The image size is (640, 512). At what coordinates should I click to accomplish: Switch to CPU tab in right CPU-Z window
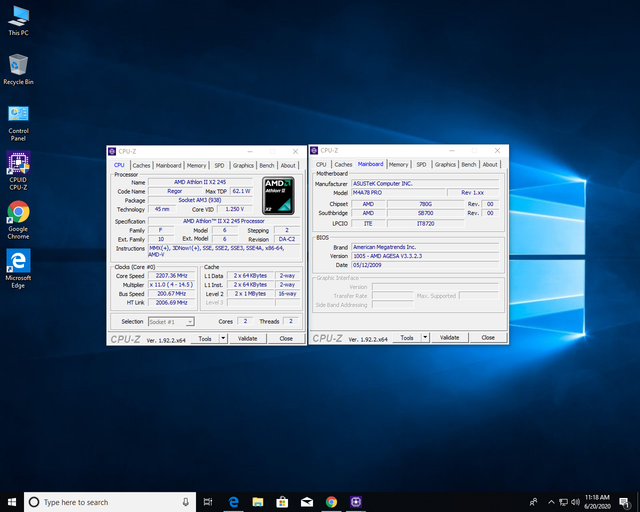pyautogui.click(x=321, y=165)
